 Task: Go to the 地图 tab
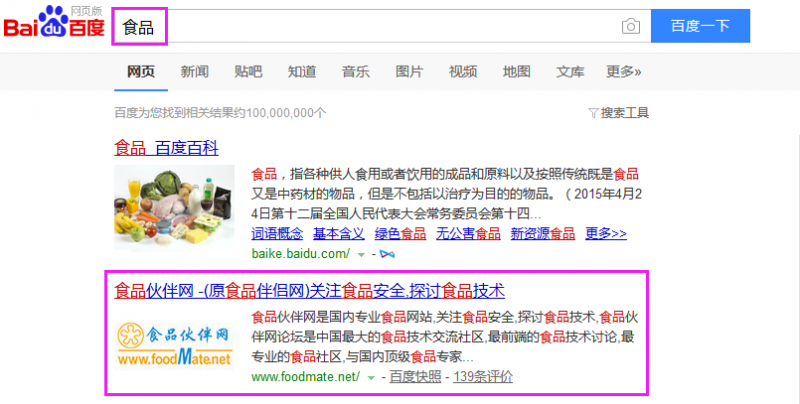(x=516, y=71)
